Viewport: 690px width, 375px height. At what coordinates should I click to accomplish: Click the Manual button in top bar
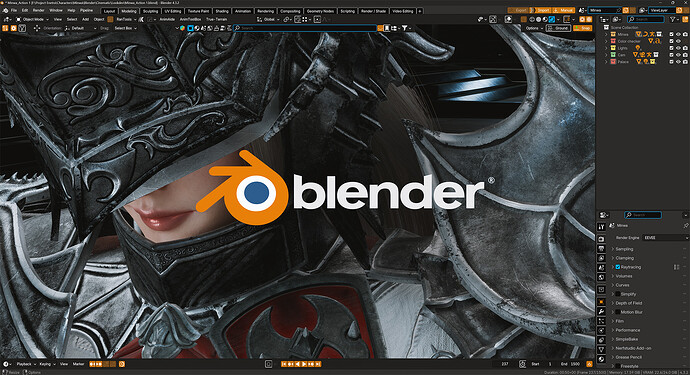[564, 10]
